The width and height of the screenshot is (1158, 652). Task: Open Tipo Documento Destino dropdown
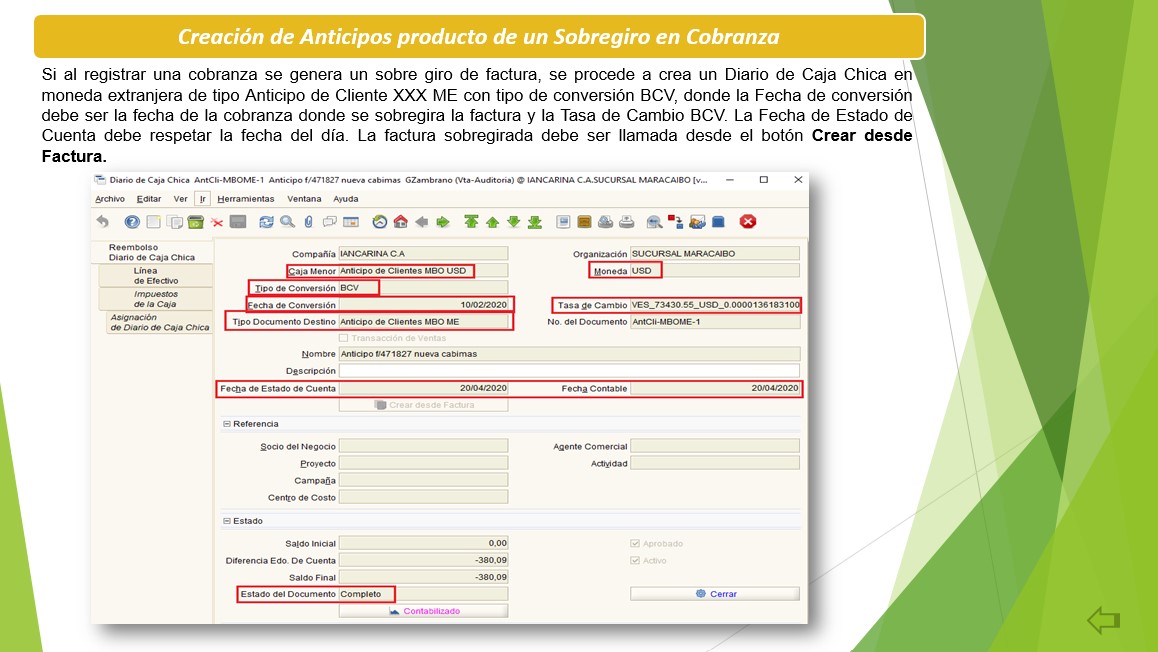click(423, 322)
